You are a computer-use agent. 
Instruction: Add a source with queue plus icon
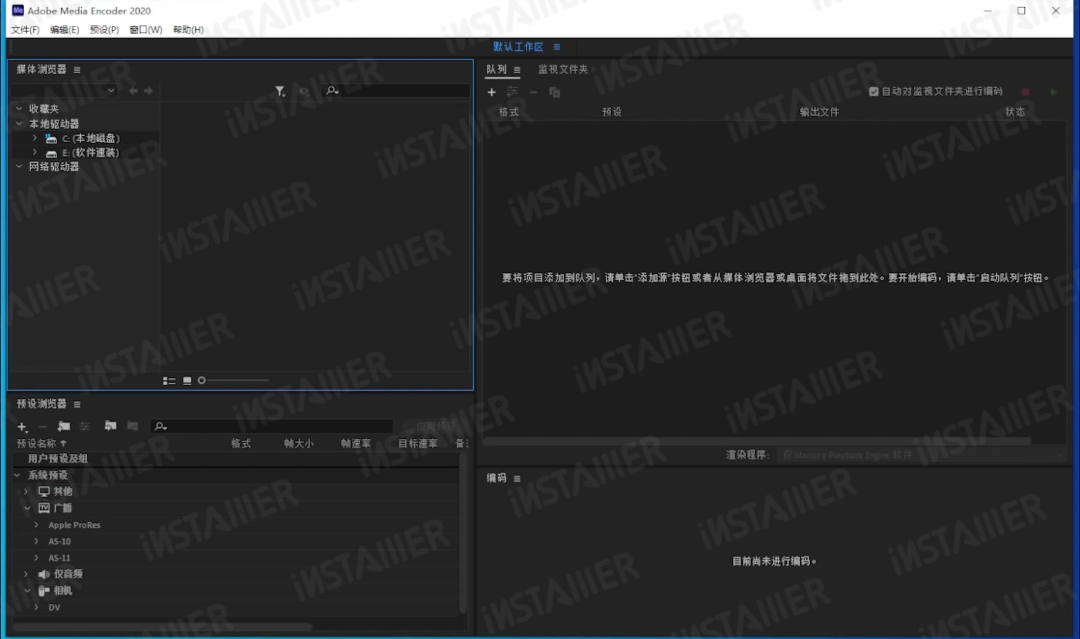click(x=491, y=92)
